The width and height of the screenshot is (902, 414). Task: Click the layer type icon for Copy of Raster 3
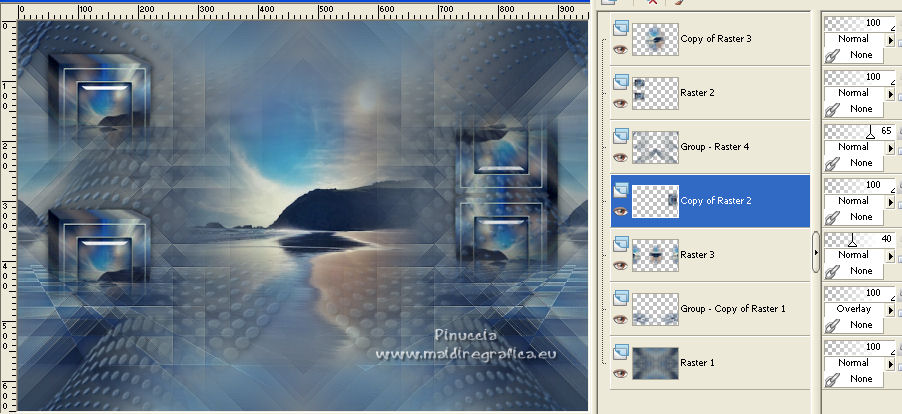pyautogui.click(x=621, y=28)
